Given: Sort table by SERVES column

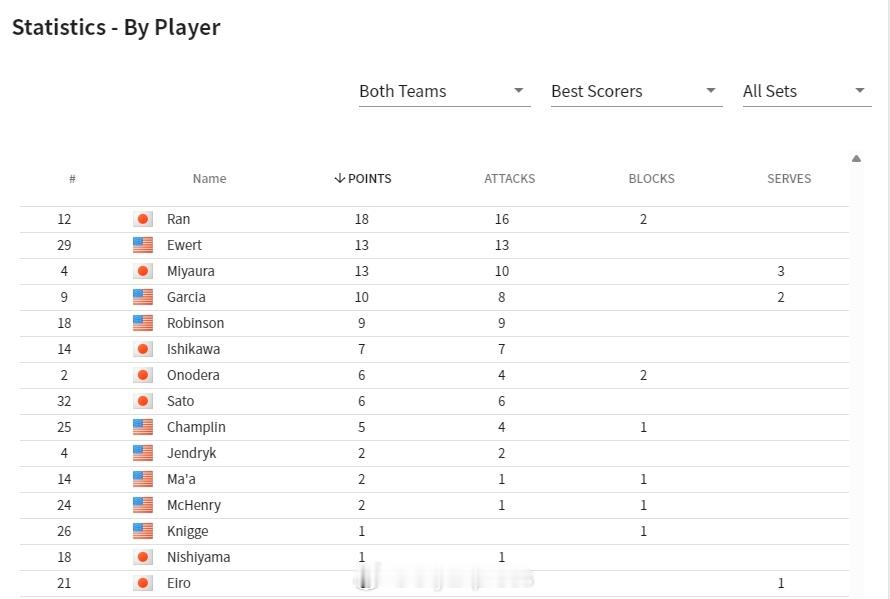Looking at the screenshot, I should pyautogui.click(x=789, y=179).
